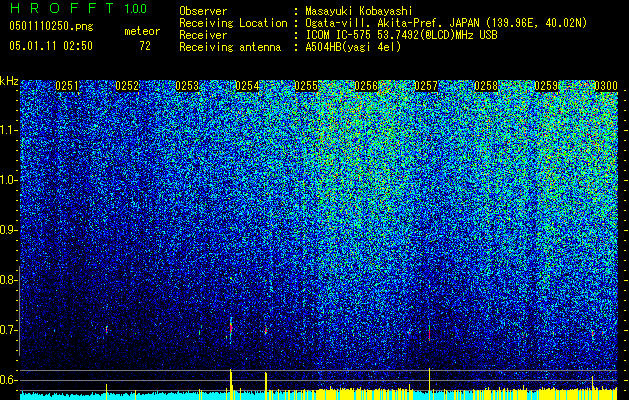629x400 pixels.
Task: Click the 0258 time marker
Action: click(x=486, y=86)
